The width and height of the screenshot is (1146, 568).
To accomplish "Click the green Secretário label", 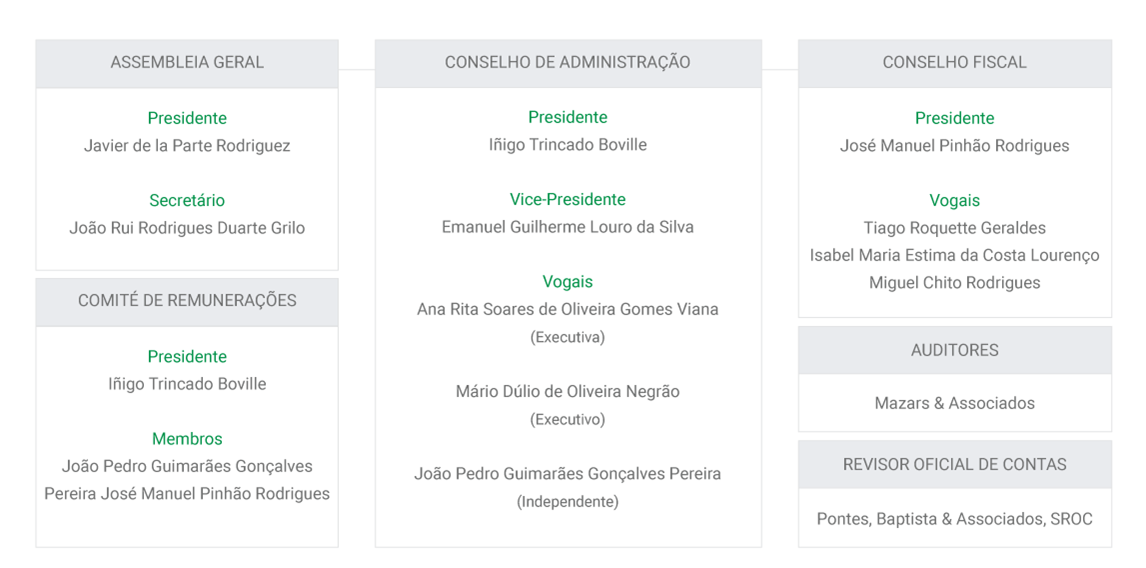I will 187,200.
